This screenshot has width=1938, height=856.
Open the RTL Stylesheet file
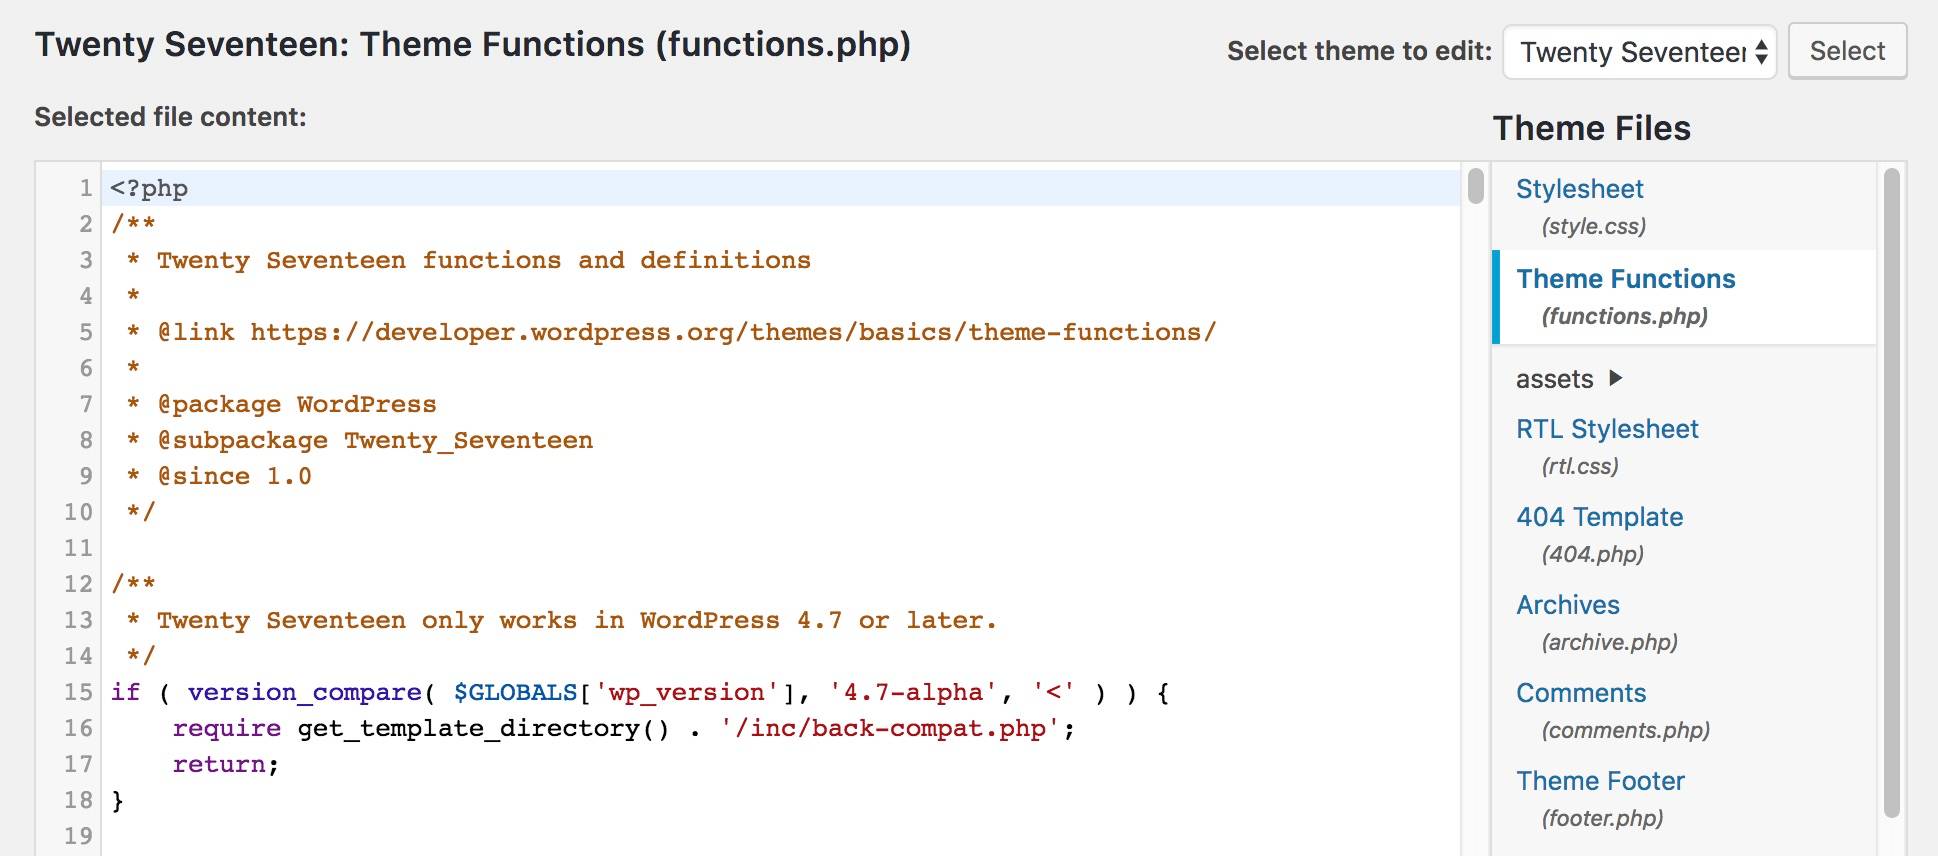pyautogui.click(x=1606, y=428)
